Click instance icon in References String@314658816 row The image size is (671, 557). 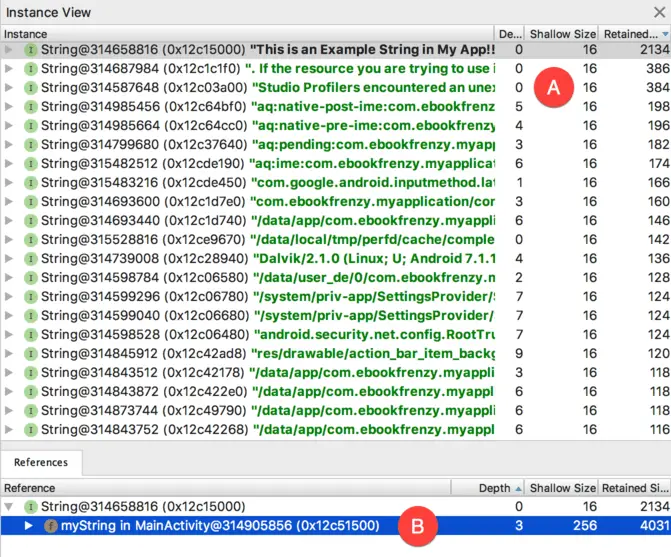point(30,507)
